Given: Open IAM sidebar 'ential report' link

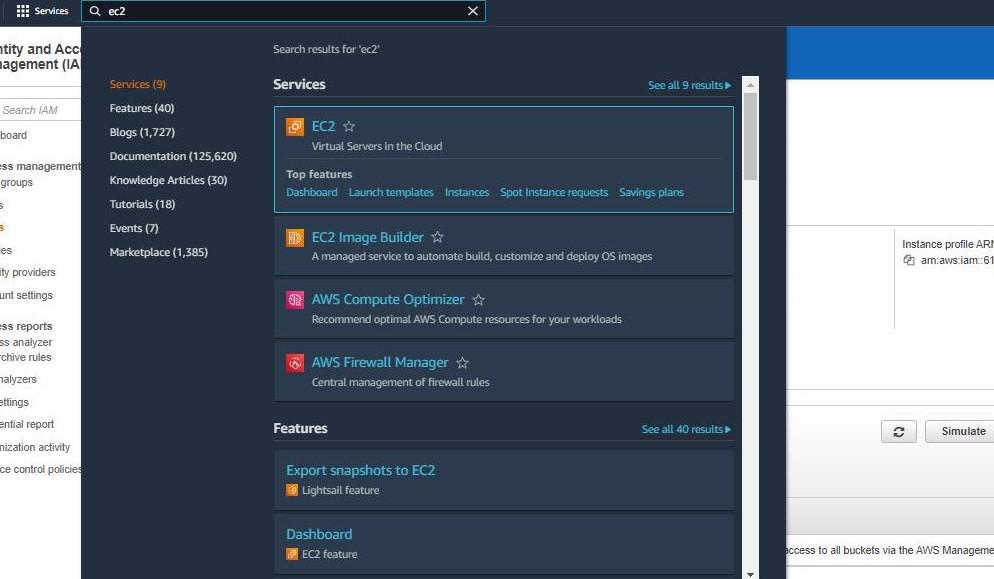Looking at the screenshot, I should coord(27,424).
